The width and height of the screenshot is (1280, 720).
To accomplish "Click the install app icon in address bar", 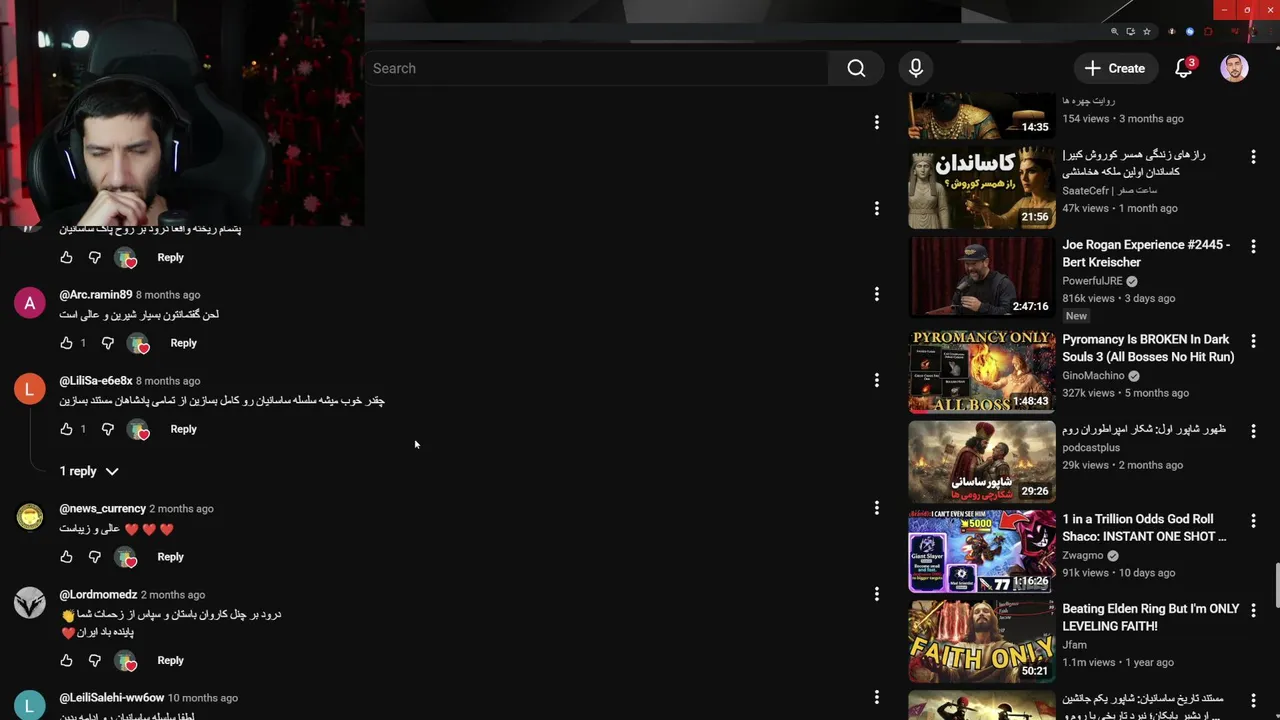I will 1131,32.
